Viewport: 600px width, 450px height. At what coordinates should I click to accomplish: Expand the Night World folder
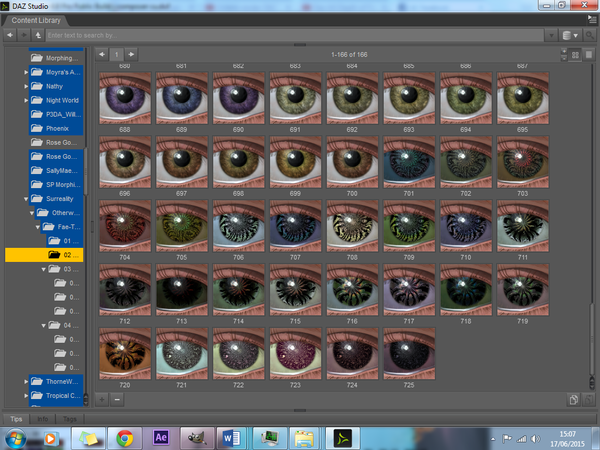tap(26, 100)
